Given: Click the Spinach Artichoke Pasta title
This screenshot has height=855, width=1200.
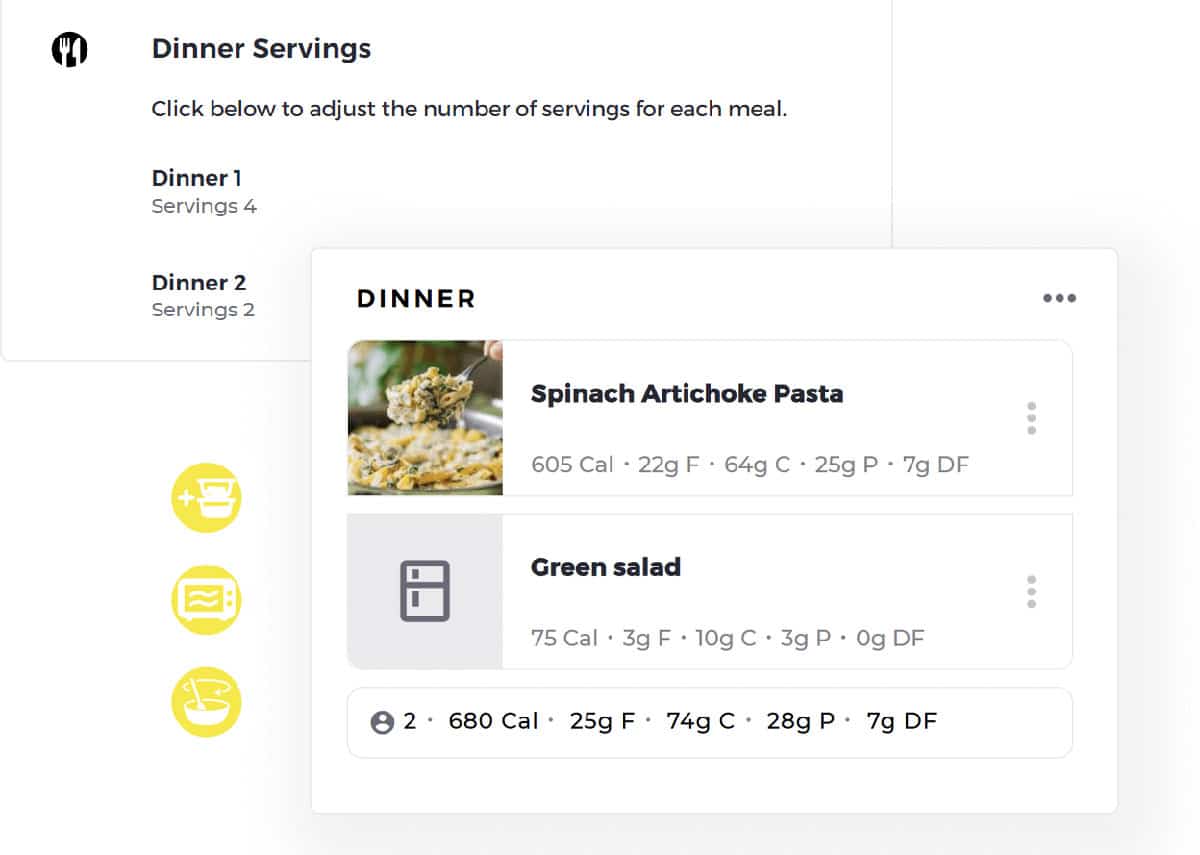Looking at the screenshot, I should click(686, 394).
